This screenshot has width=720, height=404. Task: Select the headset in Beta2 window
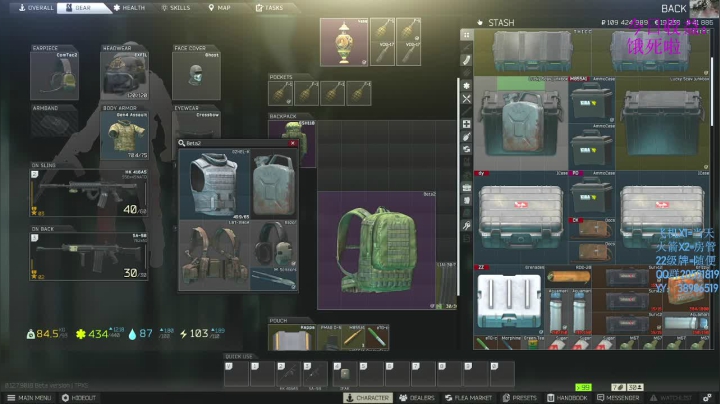tap(274, 244)
